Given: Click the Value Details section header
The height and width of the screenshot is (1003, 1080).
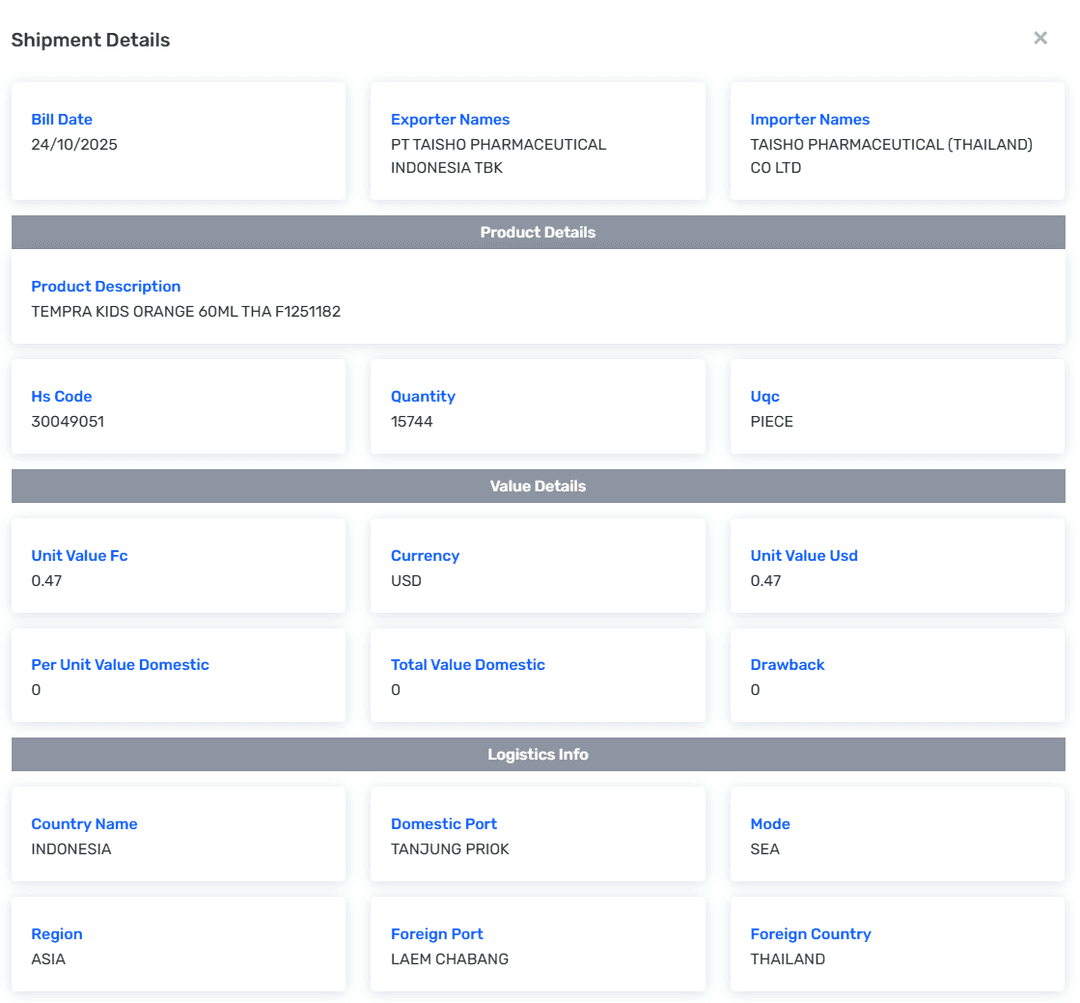Looking at the screenshot, I should 538,486.
